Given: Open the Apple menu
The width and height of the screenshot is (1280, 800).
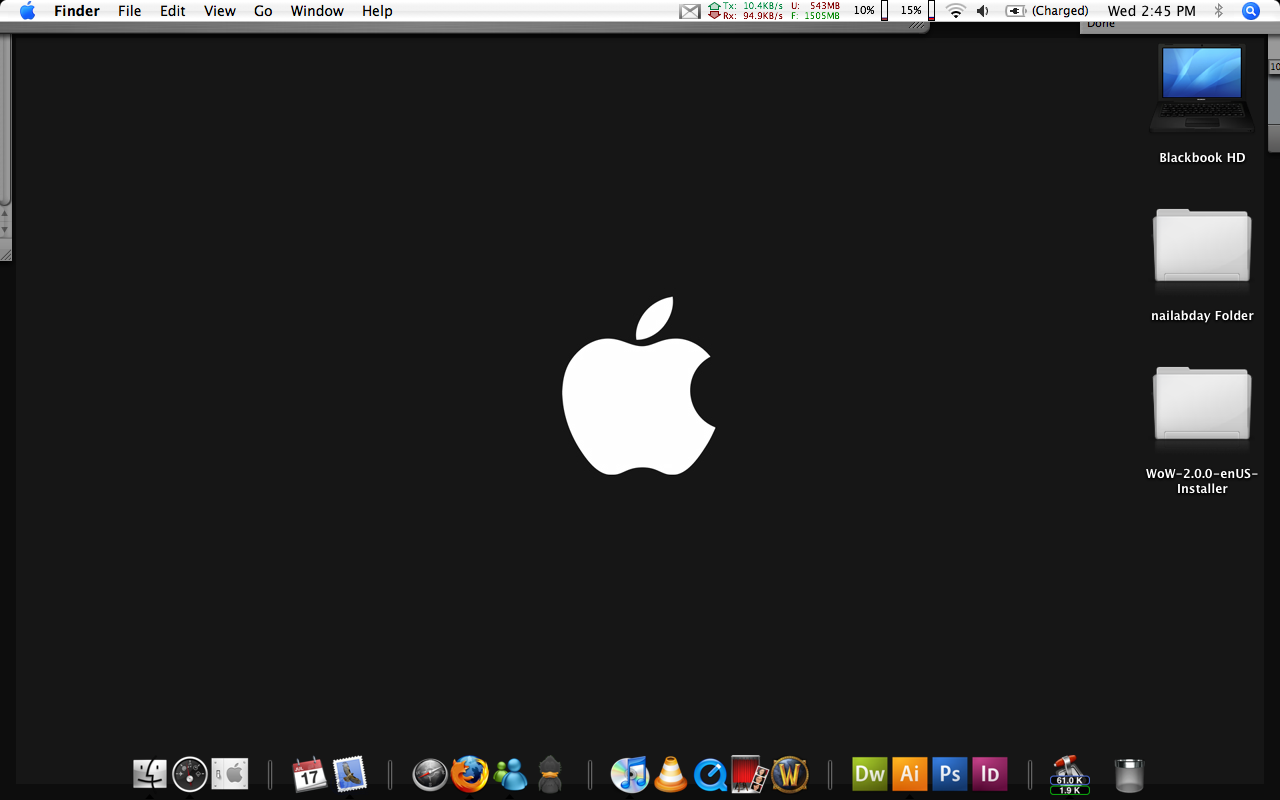Looking at the screenshot, I should [27, 11].
